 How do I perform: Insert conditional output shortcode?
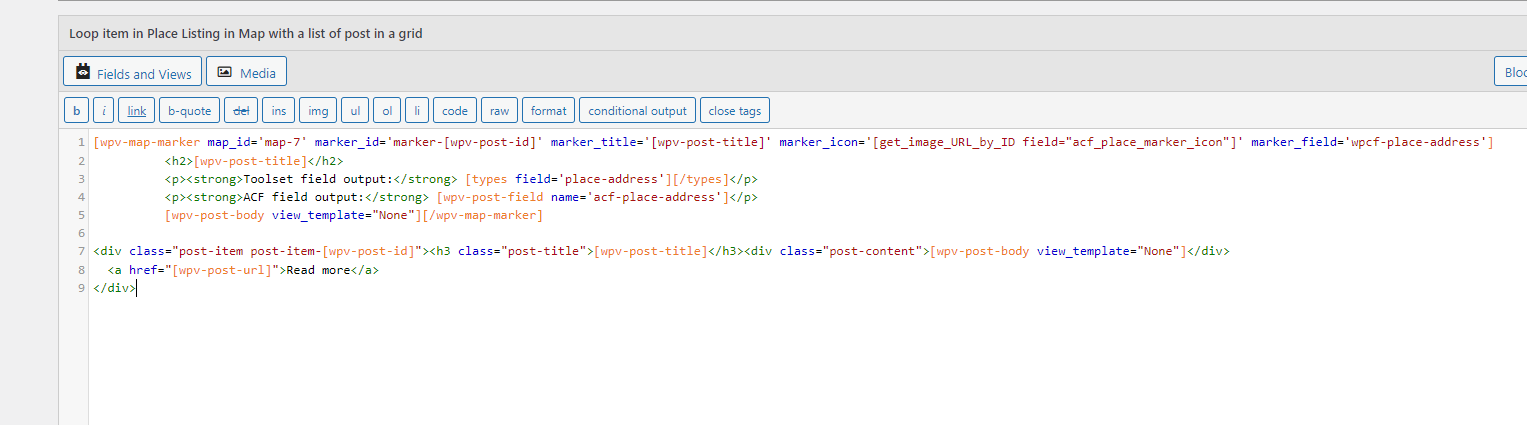(x=637, y=110)
